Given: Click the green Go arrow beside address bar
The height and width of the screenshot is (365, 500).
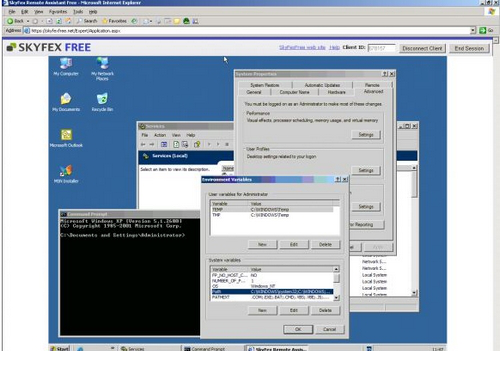Looking at the screenshot, I should point(483,30).
